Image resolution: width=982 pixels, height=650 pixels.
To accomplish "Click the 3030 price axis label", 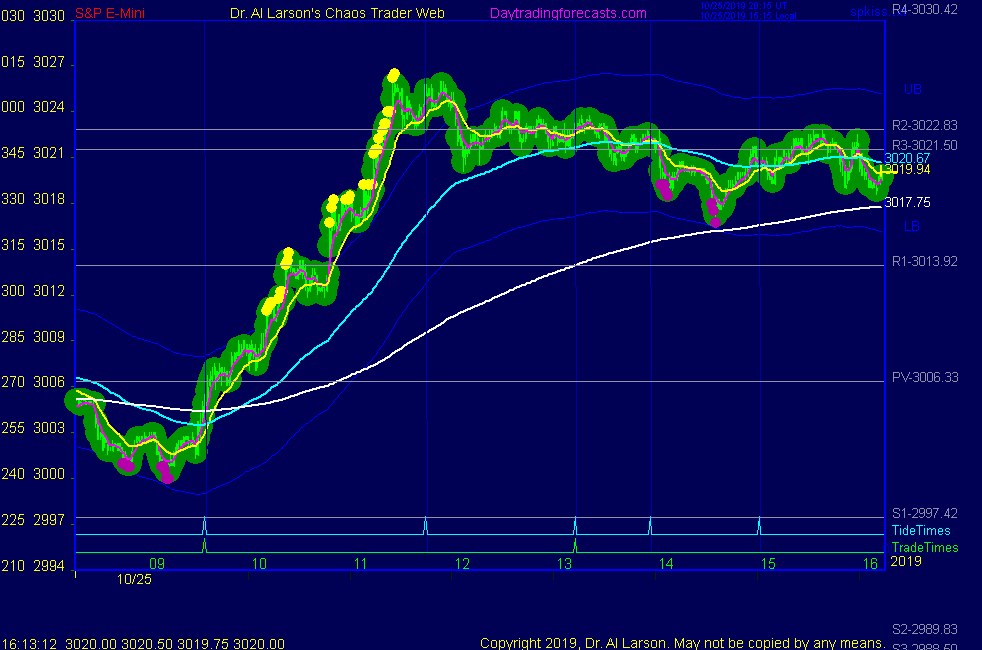I will click(x=49, y=16).
